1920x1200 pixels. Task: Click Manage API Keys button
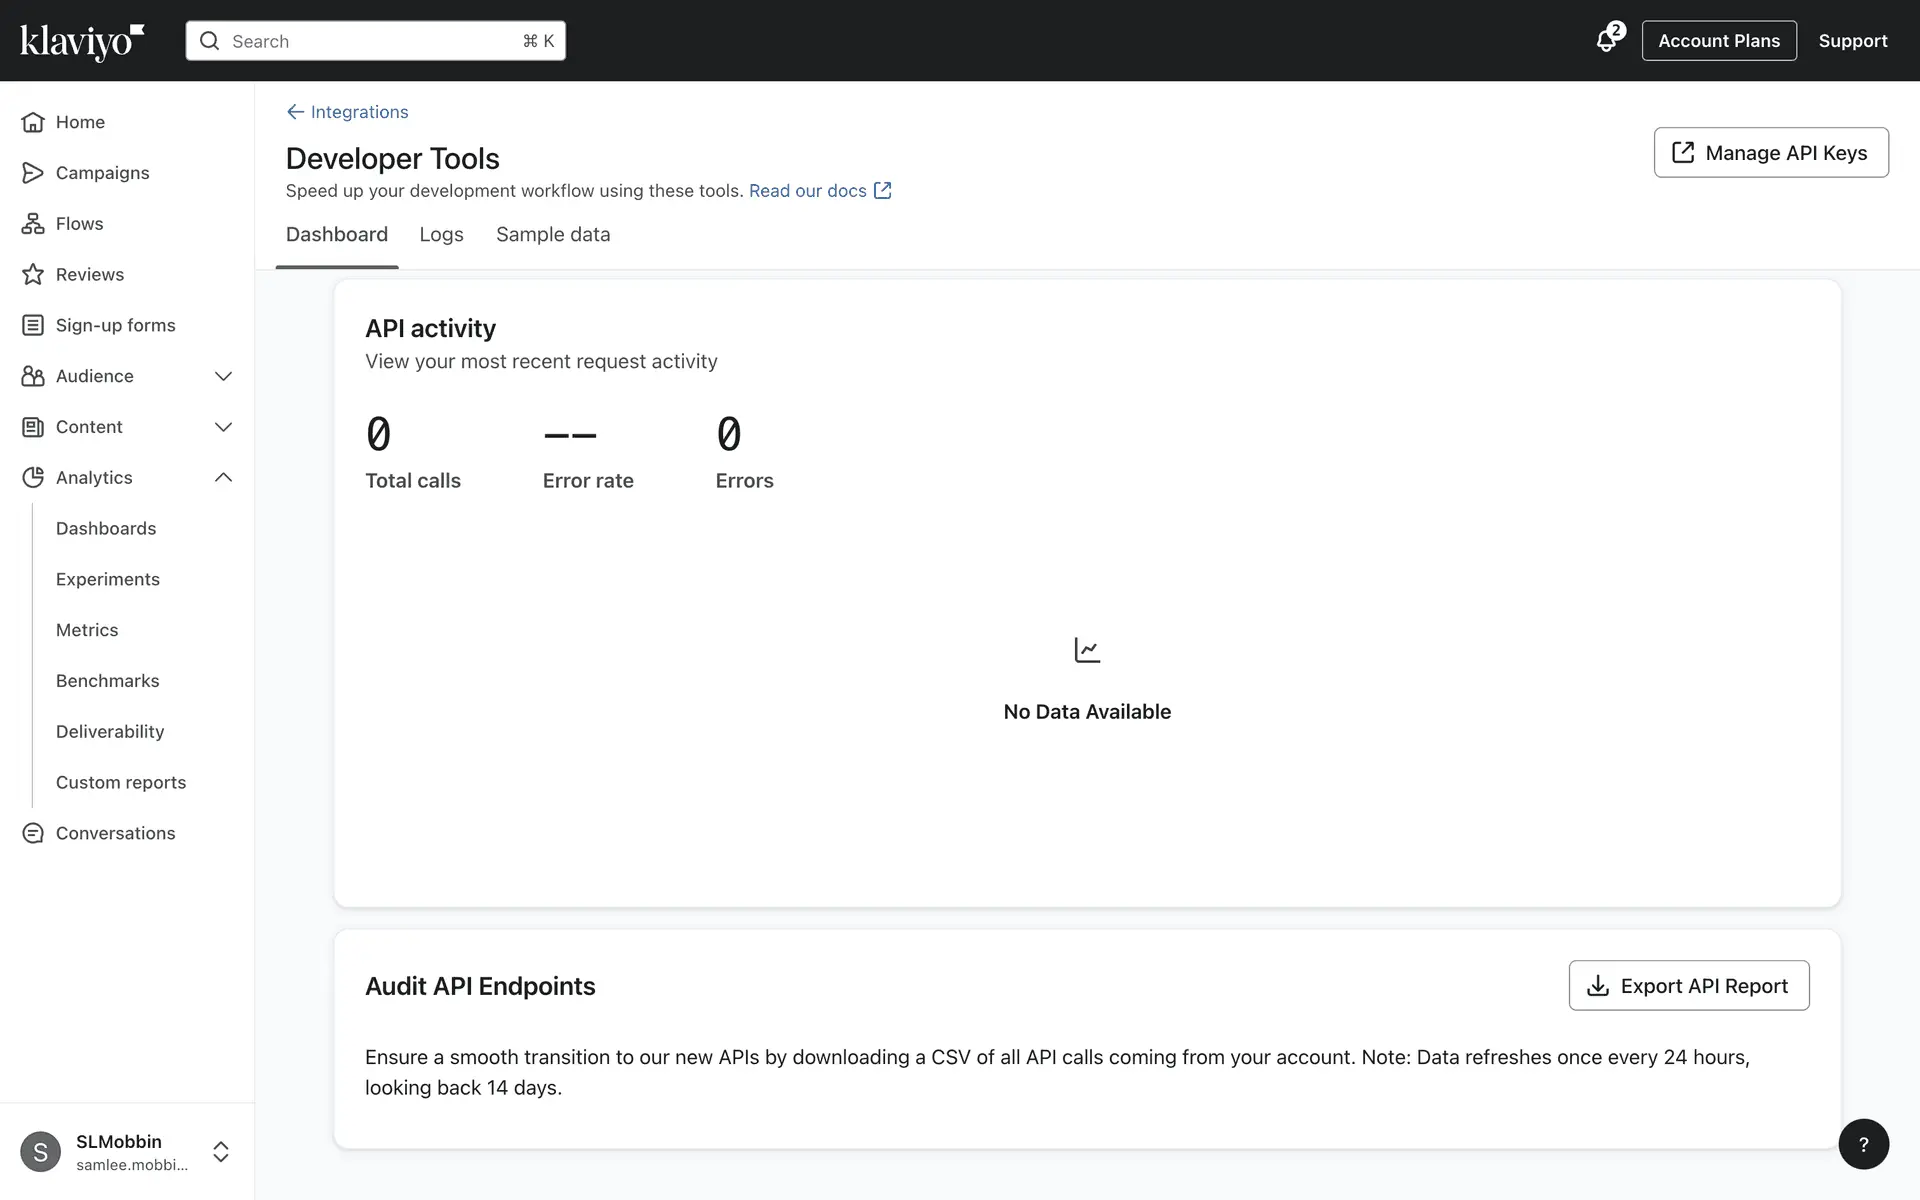tap(1770, 153)
